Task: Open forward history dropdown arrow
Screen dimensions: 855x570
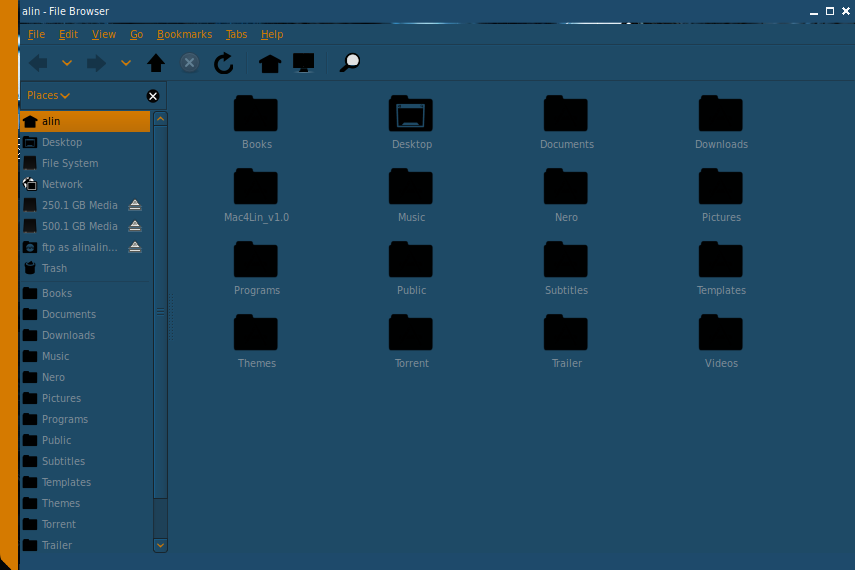Action: pos(126,63)
